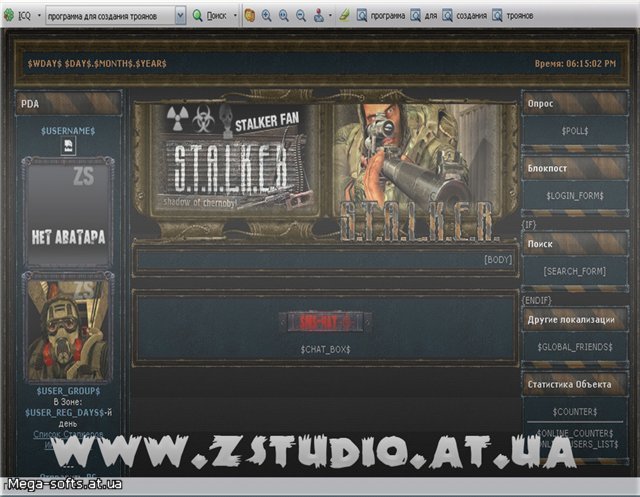Click the $GLOBAL_FRIENDS$ placeholder

(575, 347)
